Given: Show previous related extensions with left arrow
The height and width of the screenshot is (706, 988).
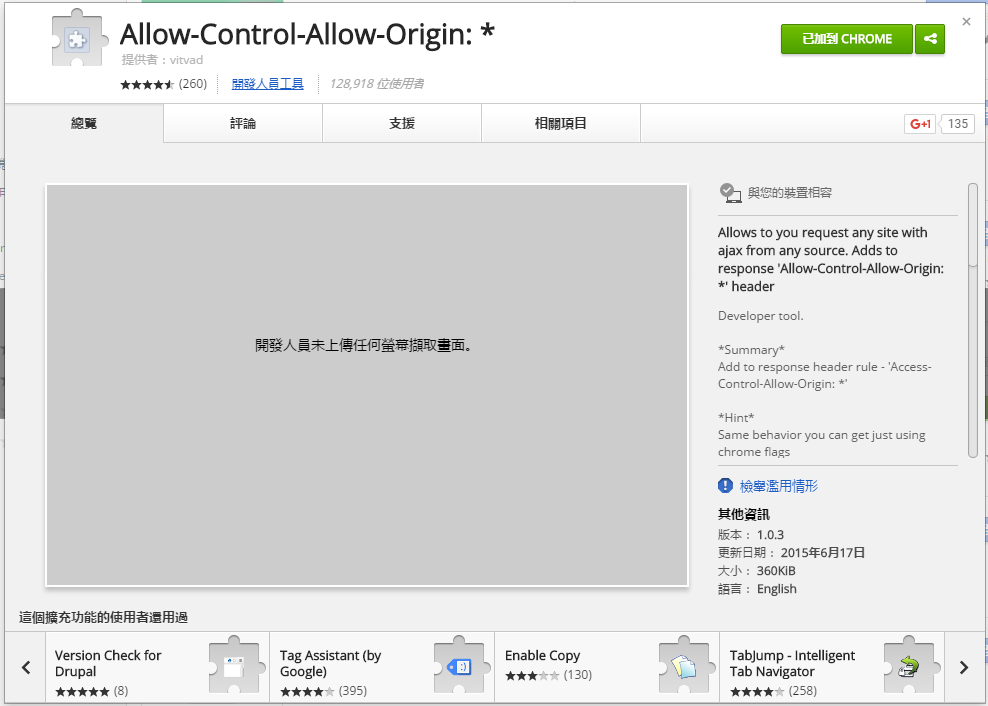Looking at the screenshot, I should click(26, 667).
